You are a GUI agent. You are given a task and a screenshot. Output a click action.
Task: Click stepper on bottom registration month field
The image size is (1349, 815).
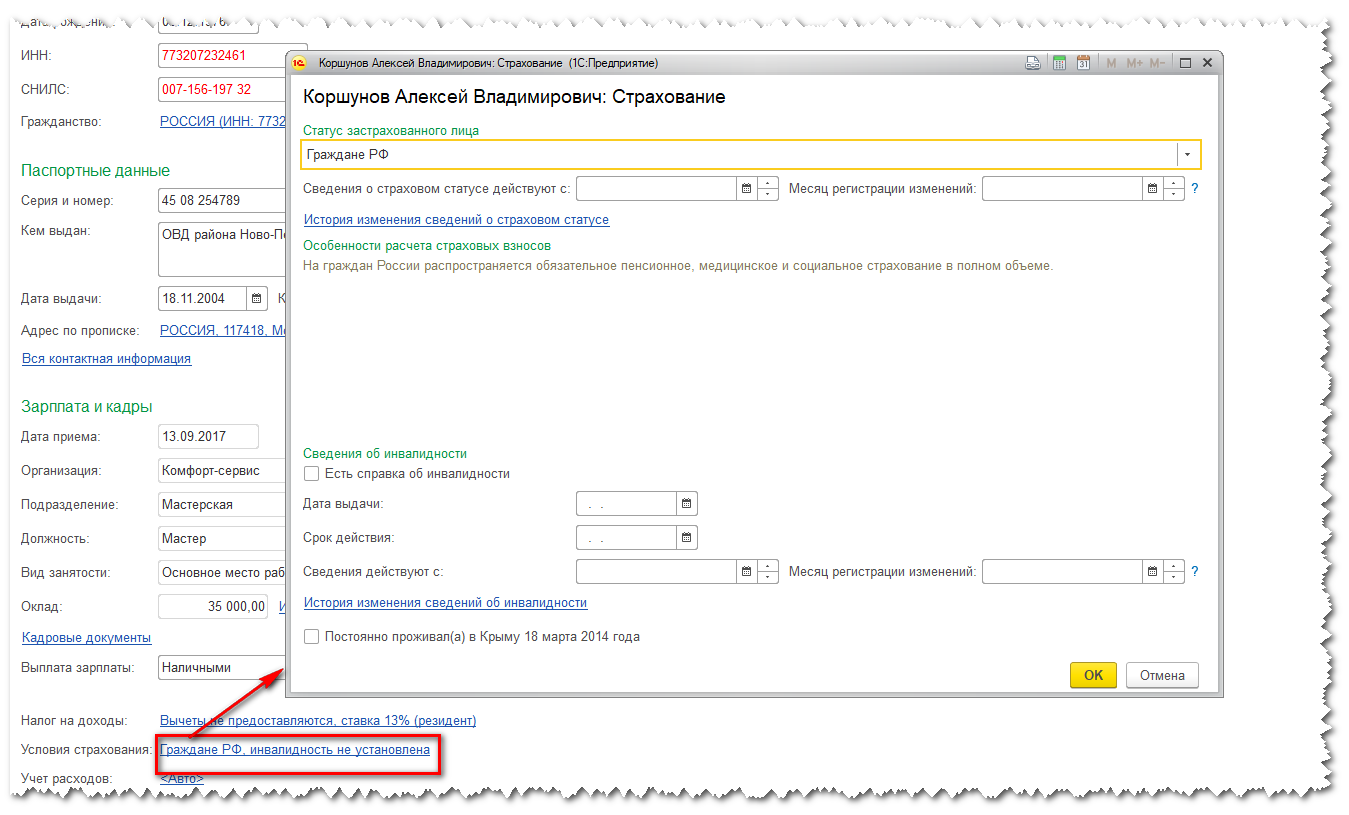[1174, 572]
